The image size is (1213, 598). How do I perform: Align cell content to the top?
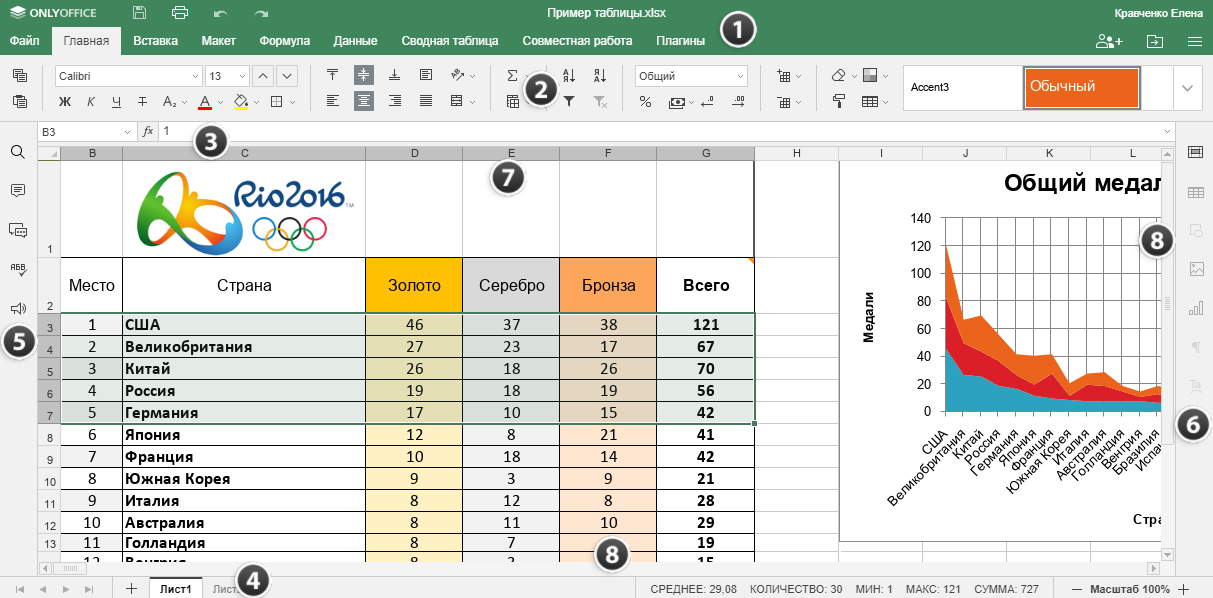[333, 75]
